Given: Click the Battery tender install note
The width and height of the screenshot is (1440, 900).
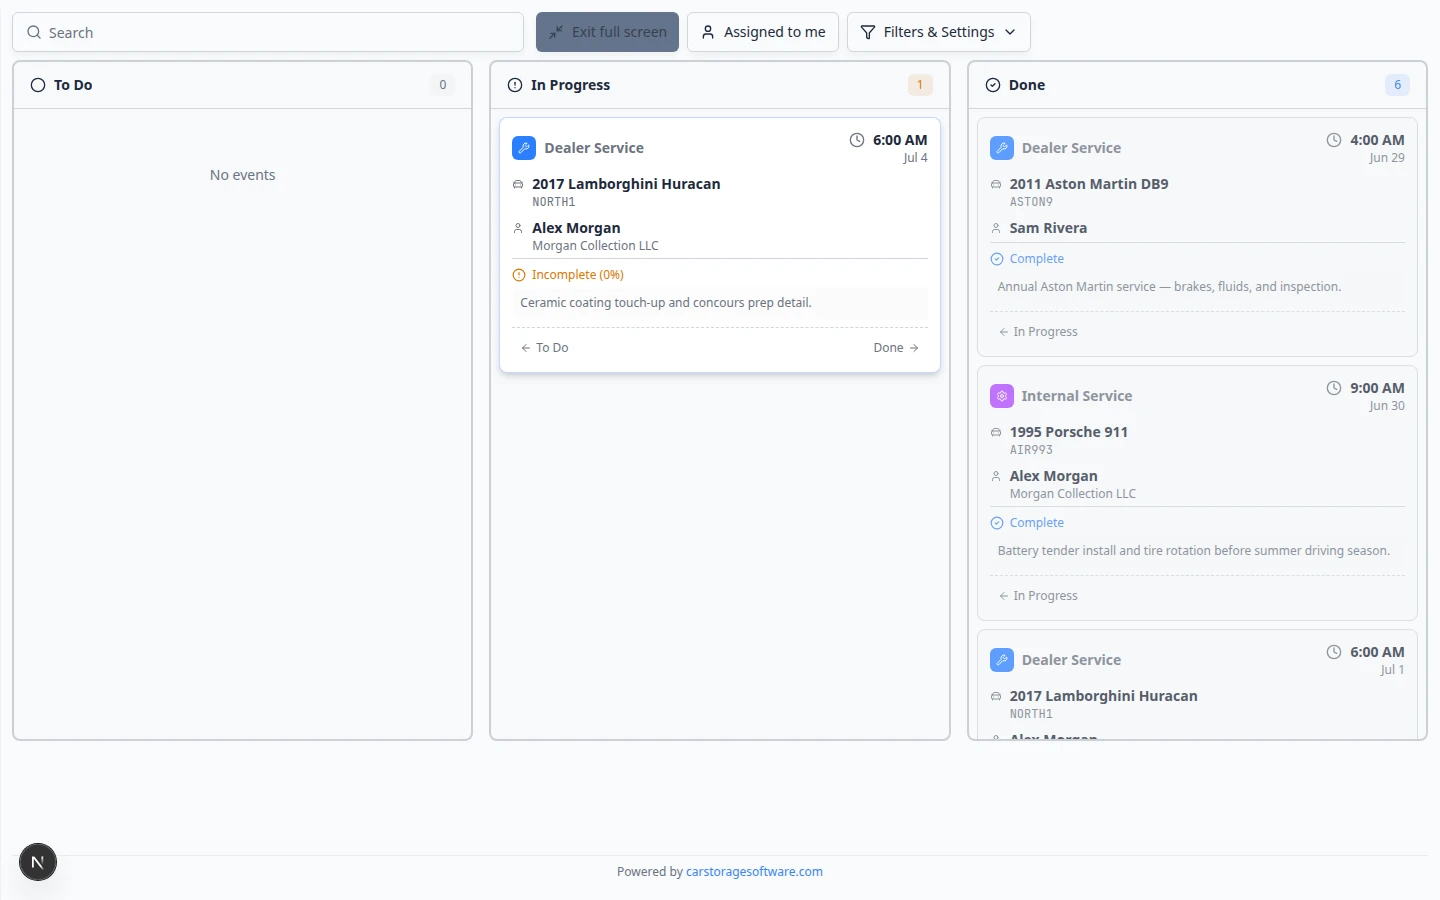Looking at the screenshot, I should coord(1194,551).
